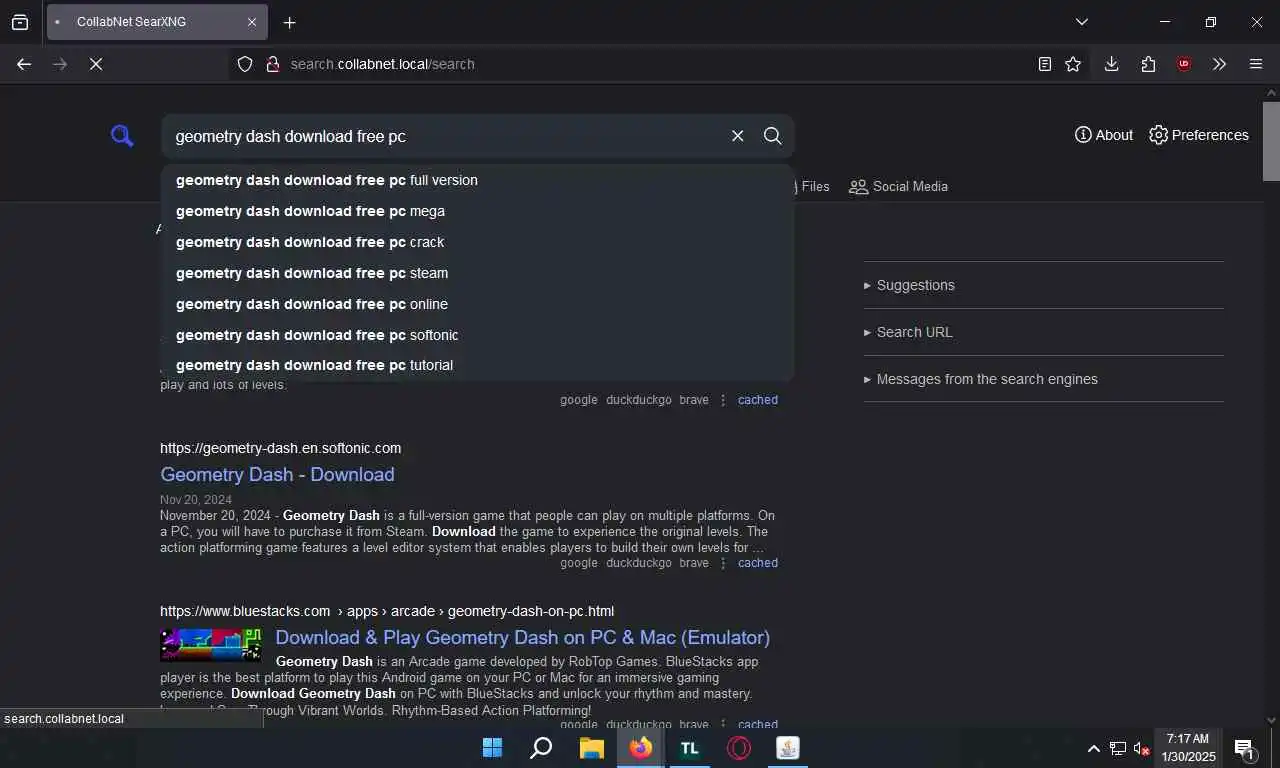This screenshot has width=1280, height=768.
Task: Expand the Suggestions section
Action: (x=909, y=285)
